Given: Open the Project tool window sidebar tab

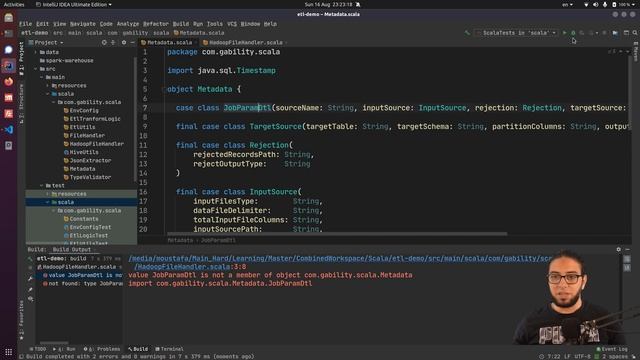Looking at the screenshot, I should coord(22,58).
